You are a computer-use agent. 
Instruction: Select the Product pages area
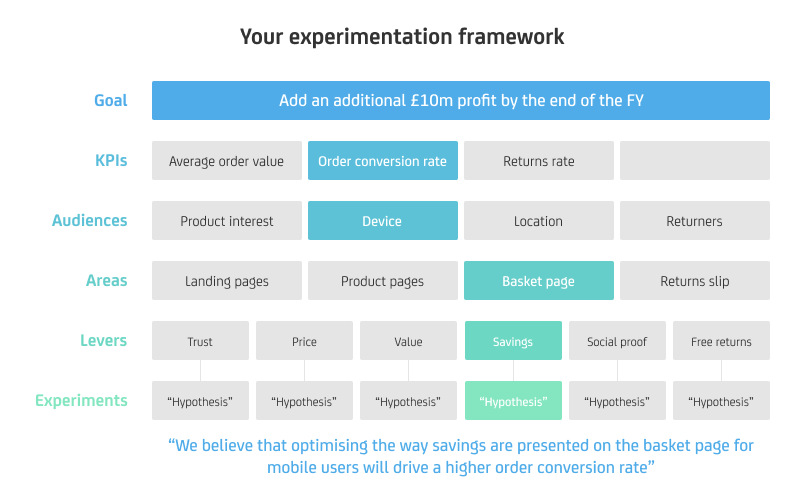[x=383, y=281]
